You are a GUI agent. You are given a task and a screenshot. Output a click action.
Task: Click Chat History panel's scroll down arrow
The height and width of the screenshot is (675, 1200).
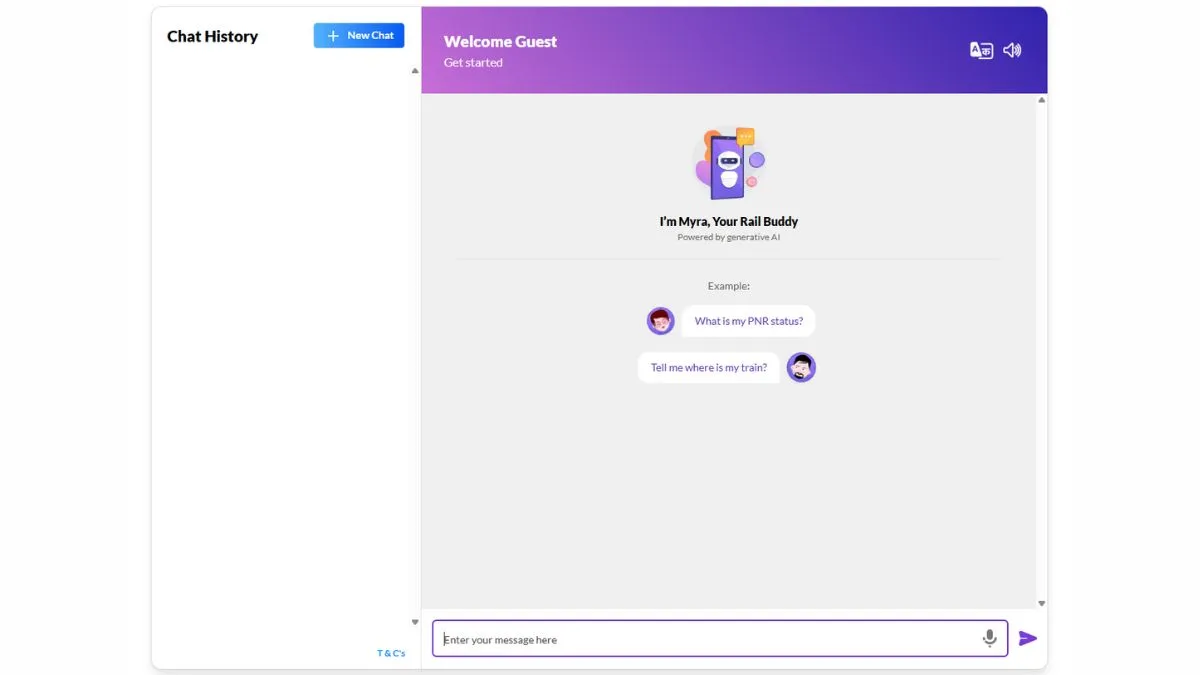click(415, 622)
